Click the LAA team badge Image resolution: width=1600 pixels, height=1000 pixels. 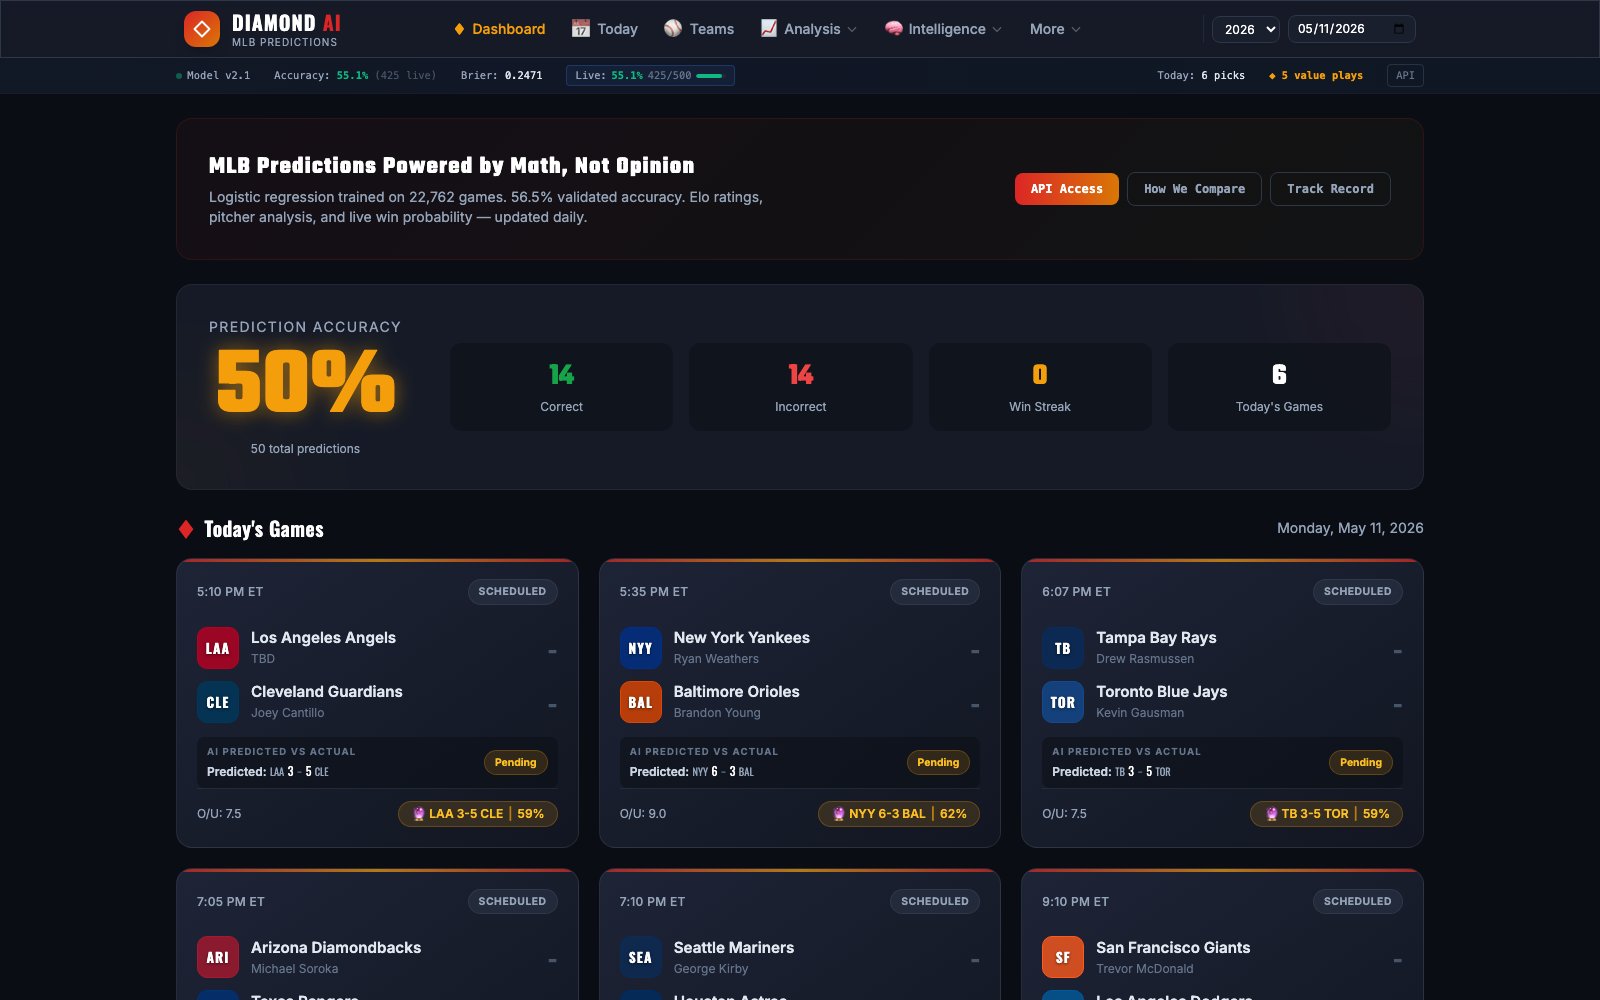tap(218, 648)
